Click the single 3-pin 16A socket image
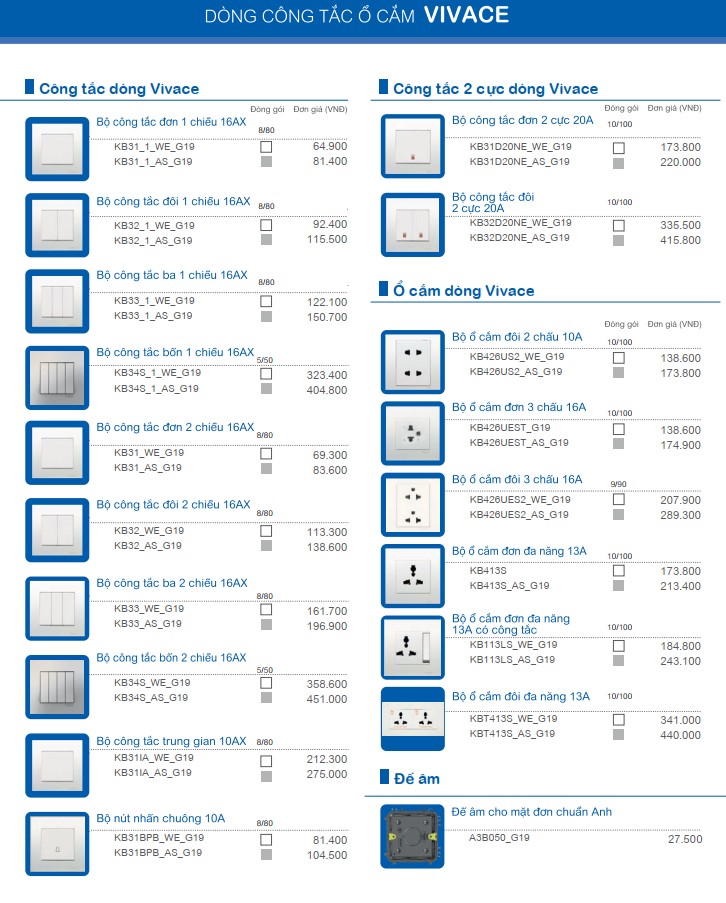Image resolution: width=726 pixels, height=903 pixels. (413, 433)
